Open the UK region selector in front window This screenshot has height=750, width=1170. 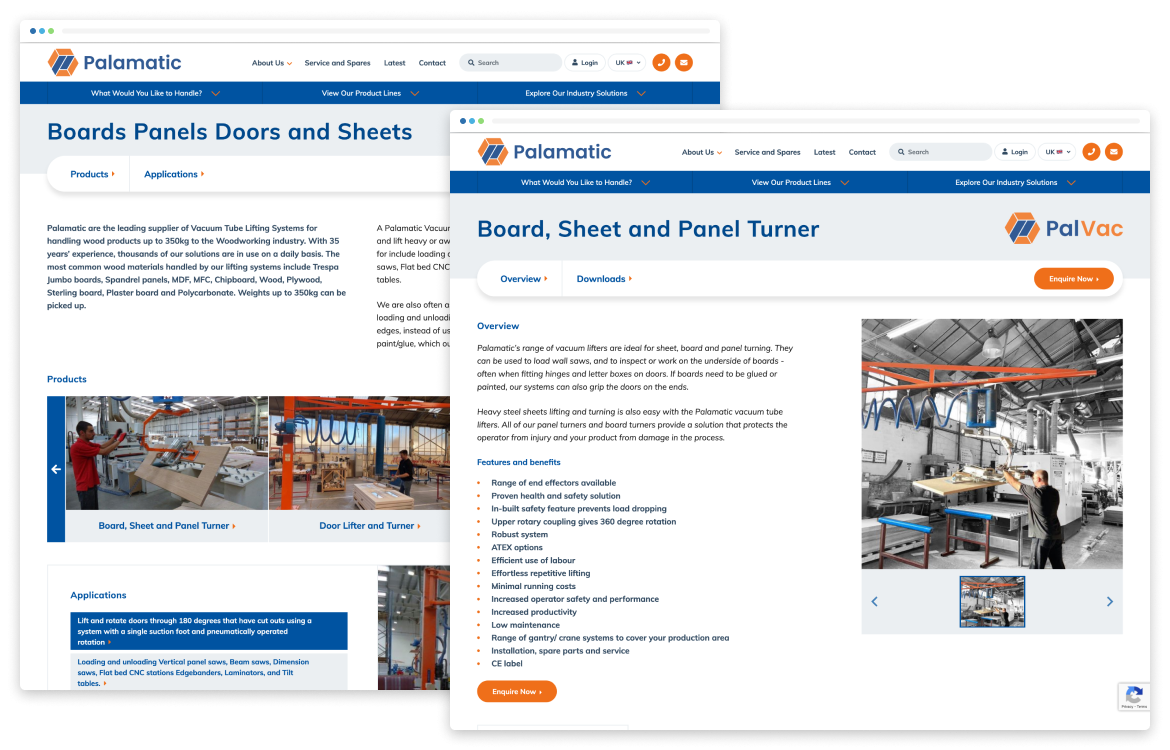click(x=1057, y=152)
